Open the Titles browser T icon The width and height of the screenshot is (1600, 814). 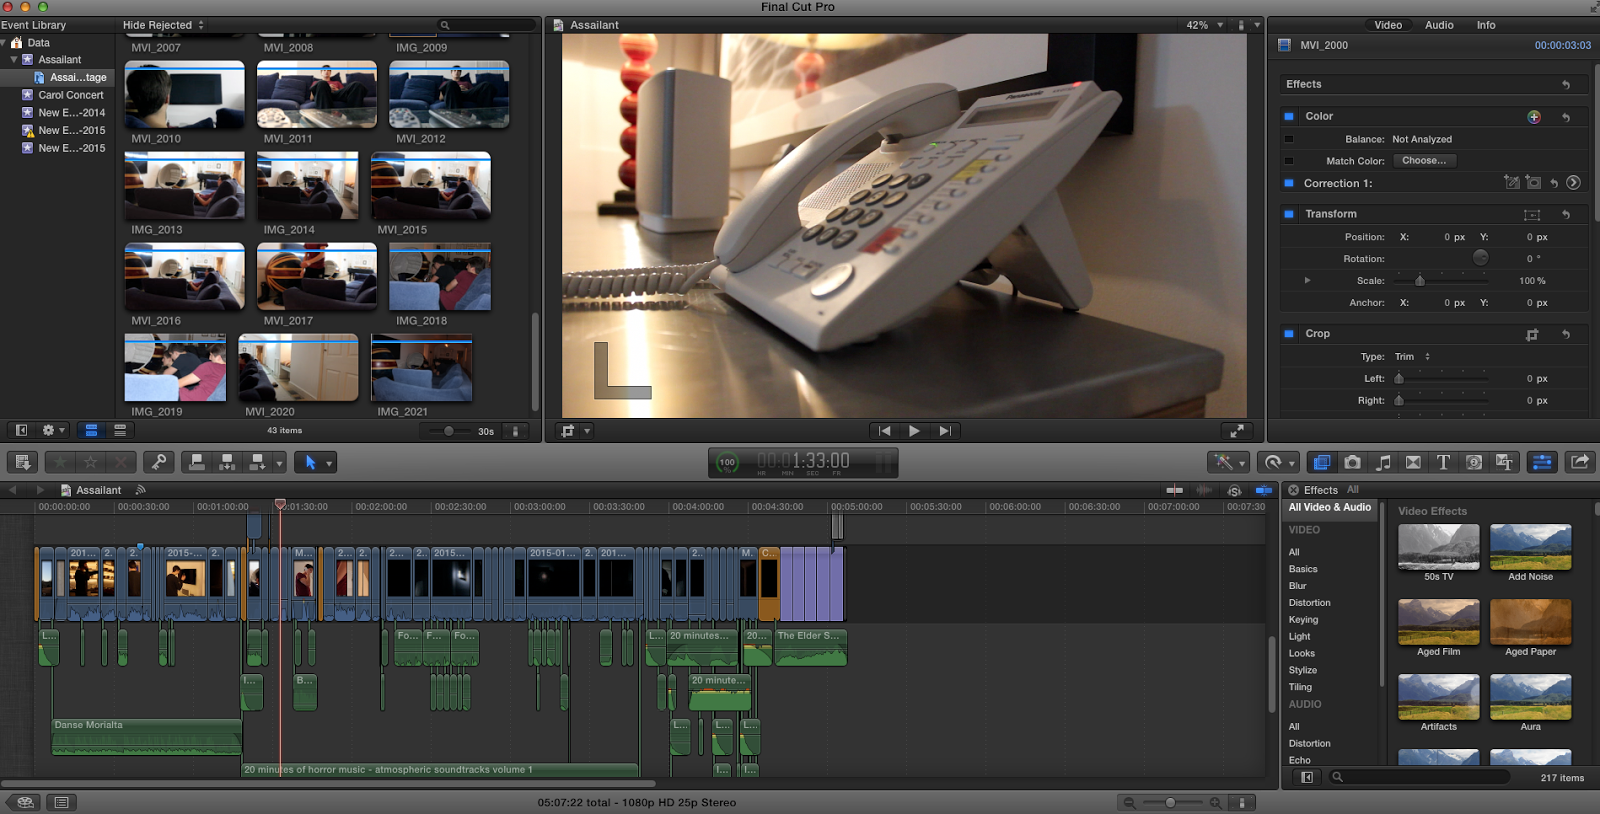tap(1443, 462)
